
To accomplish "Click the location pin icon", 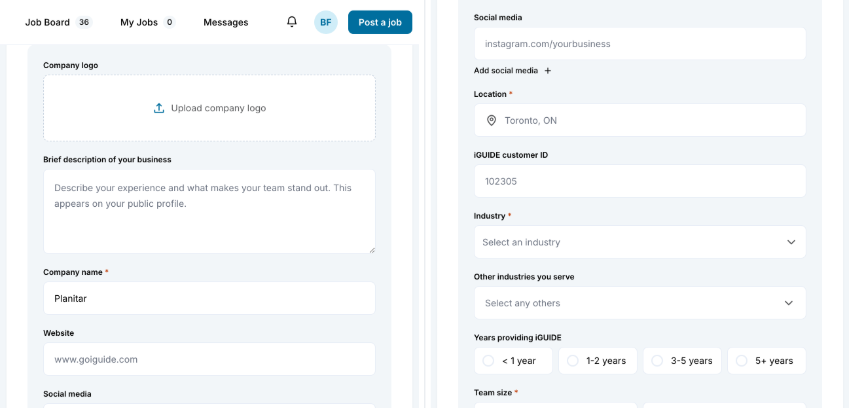I will click(491, 120).
